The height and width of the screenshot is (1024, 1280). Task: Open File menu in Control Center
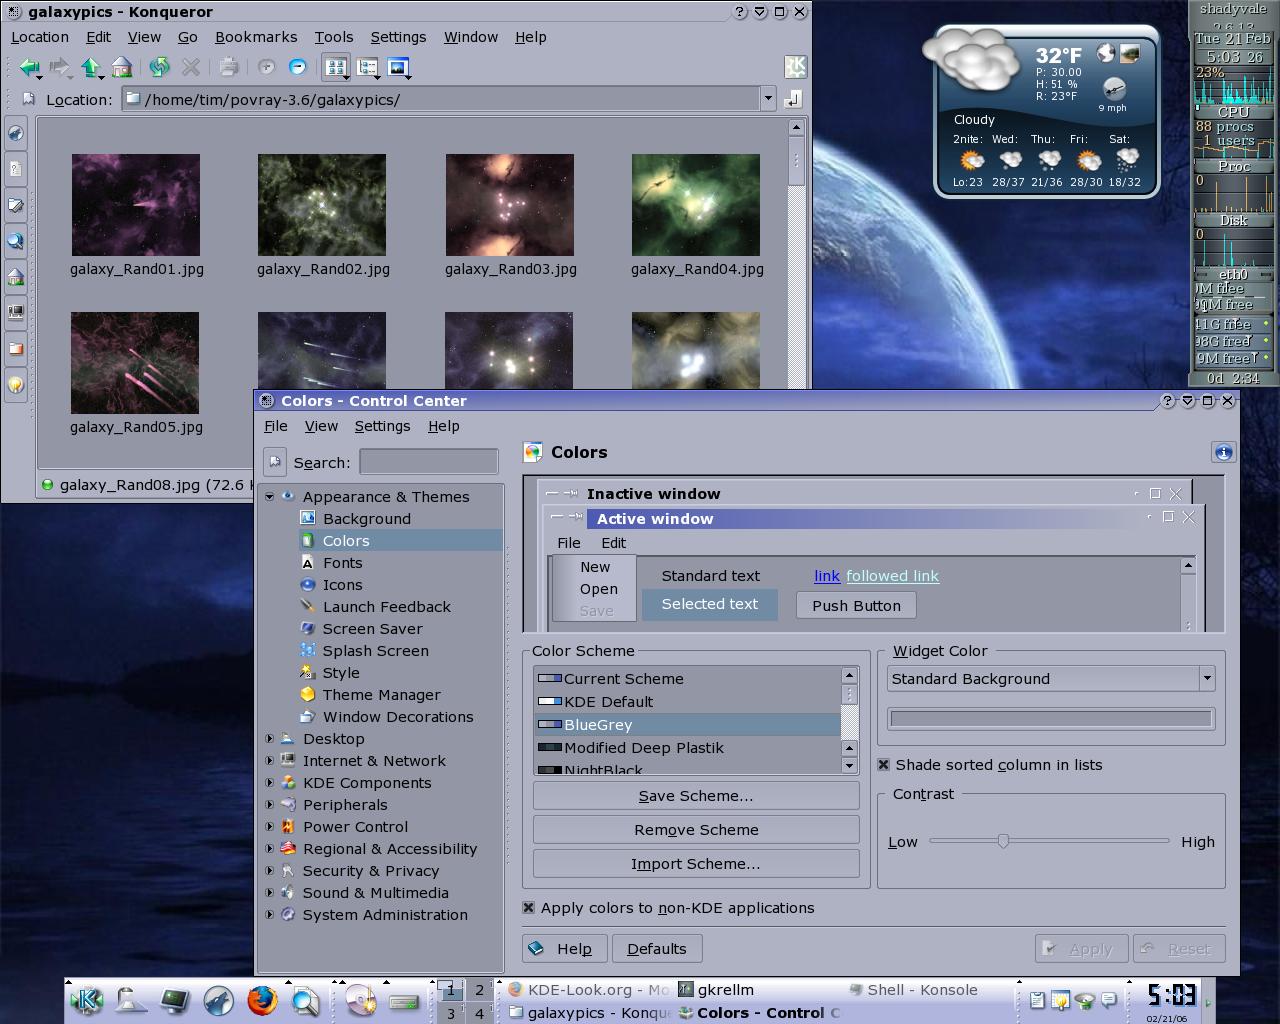tap(276, 426)
